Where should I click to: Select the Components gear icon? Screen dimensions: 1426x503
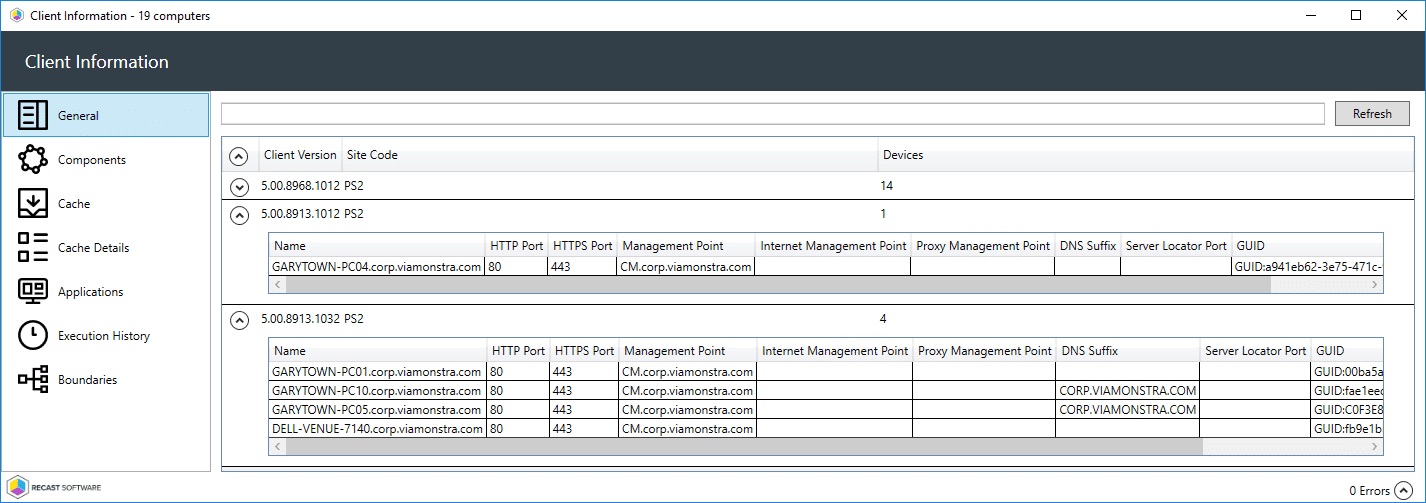click(x=33, y=159)
